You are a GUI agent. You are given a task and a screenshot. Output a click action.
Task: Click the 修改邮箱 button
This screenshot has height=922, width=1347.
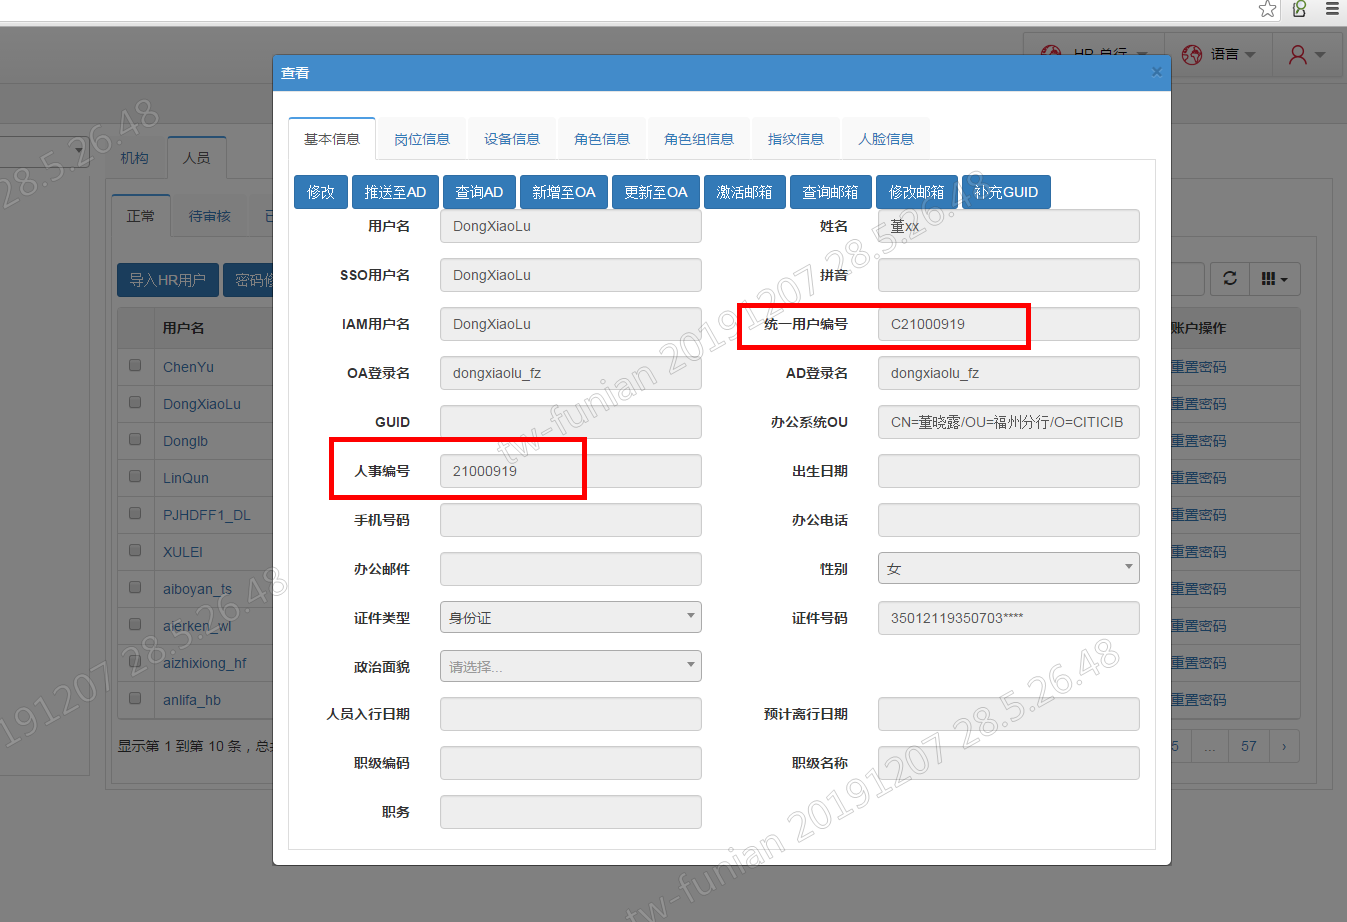tap(917, 192)
